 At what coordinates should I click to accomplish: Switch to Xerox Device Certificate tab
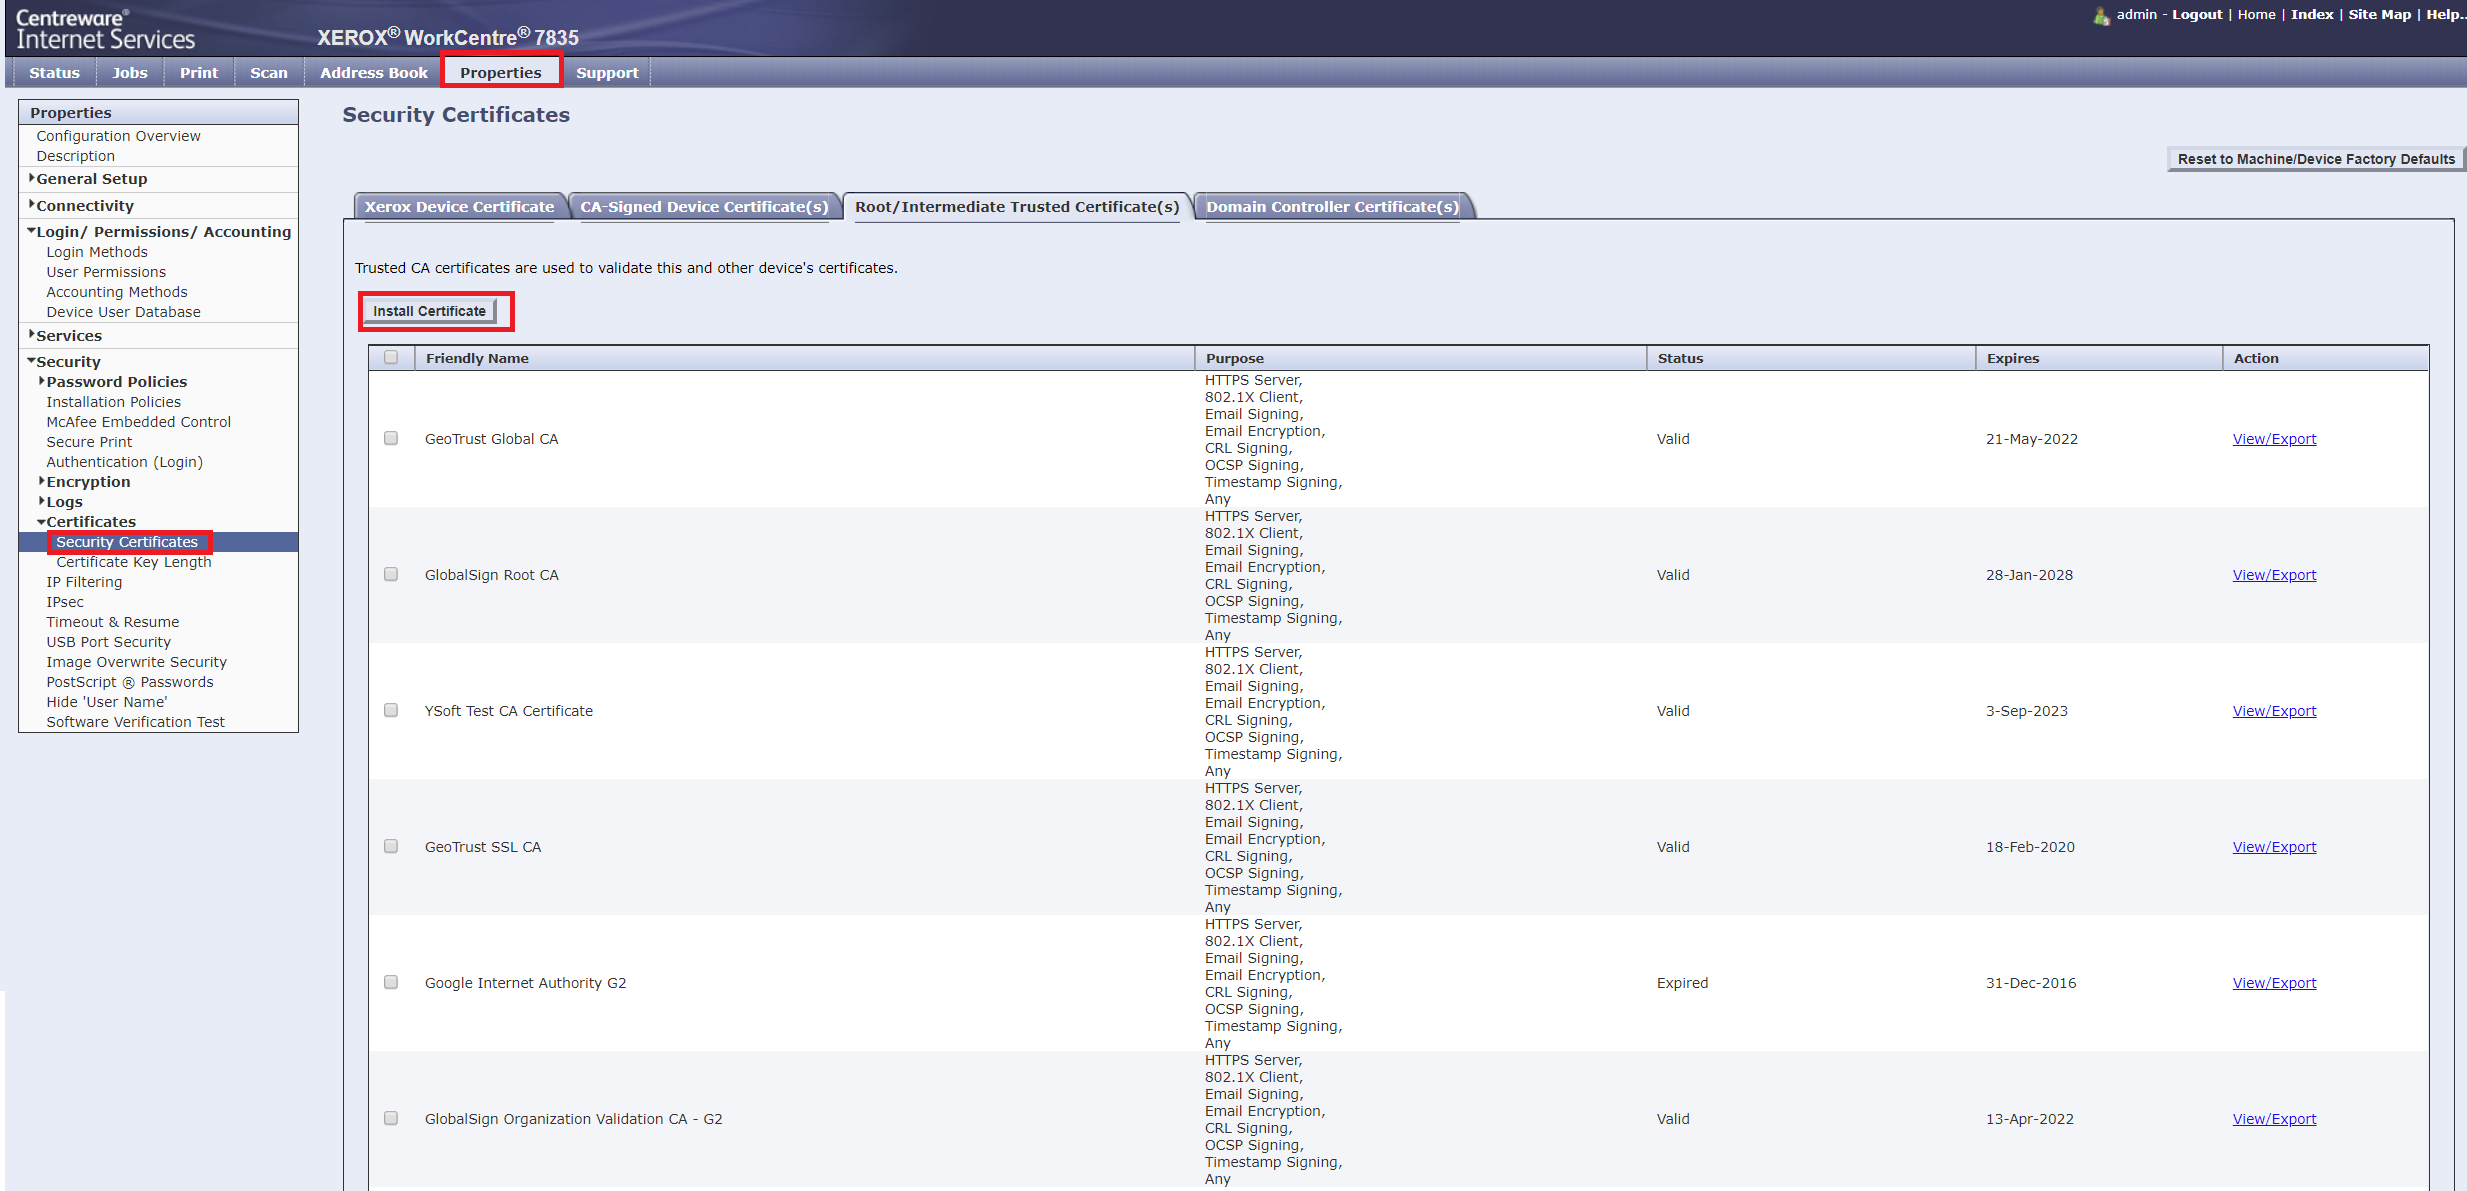coord(459,207)
